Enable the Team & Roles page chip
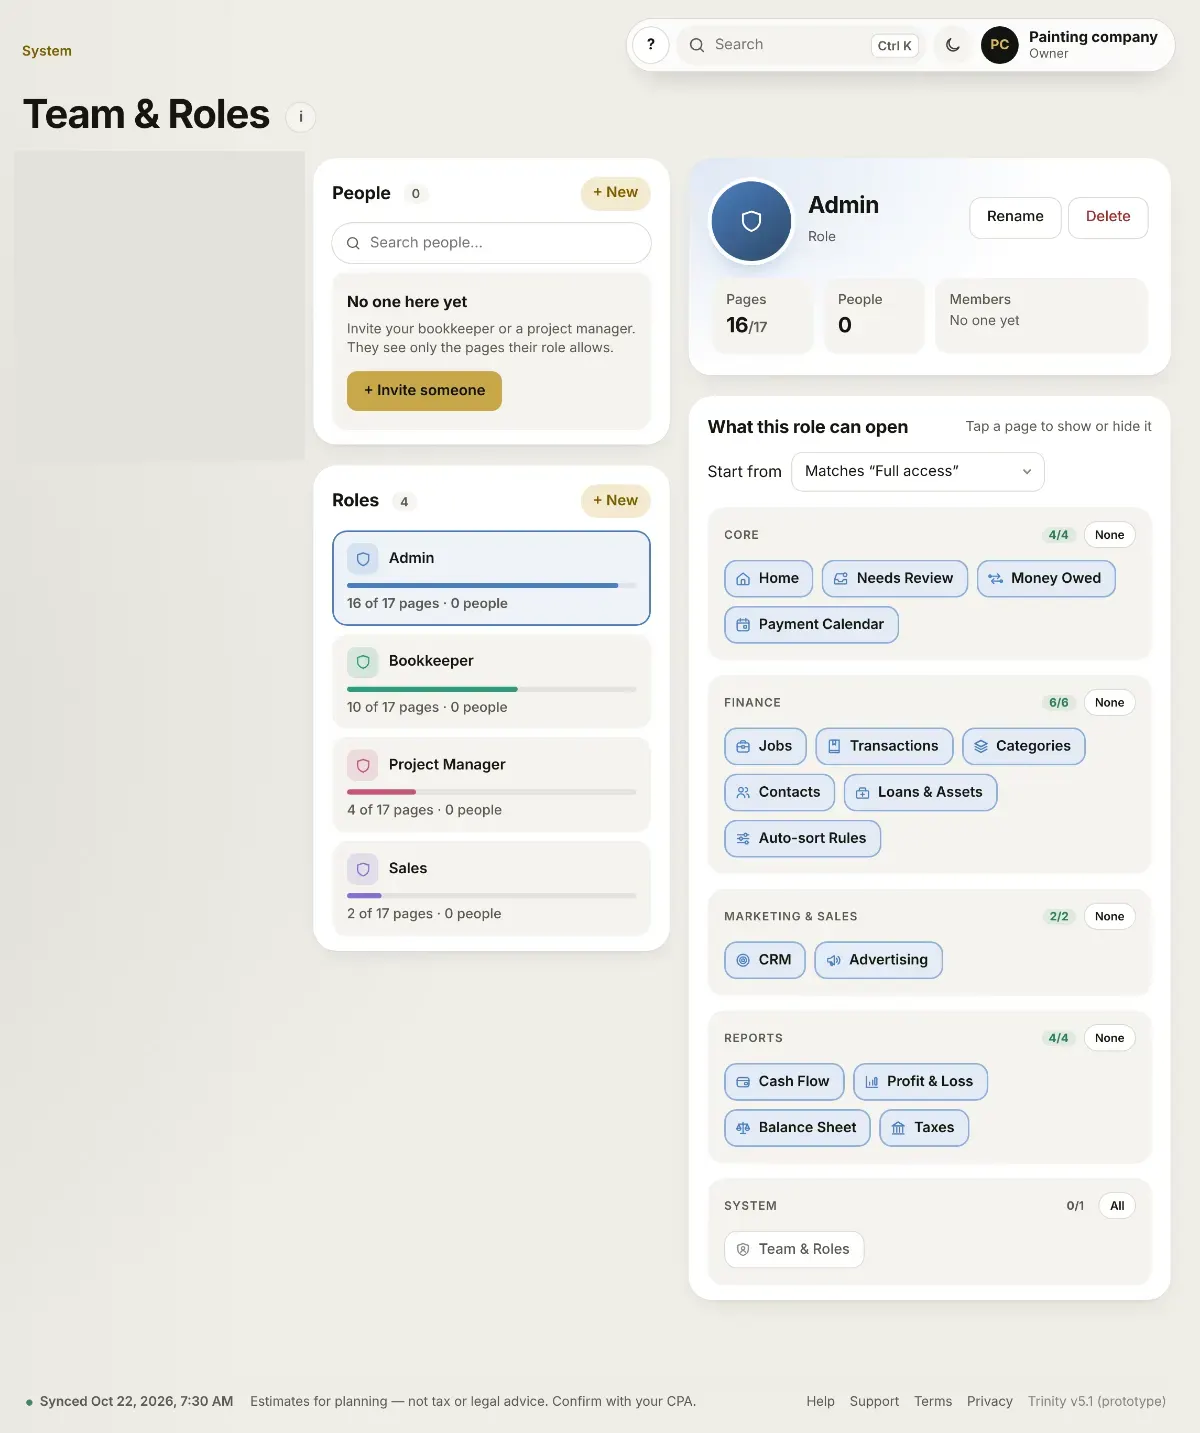 [x=794, y=1249]
